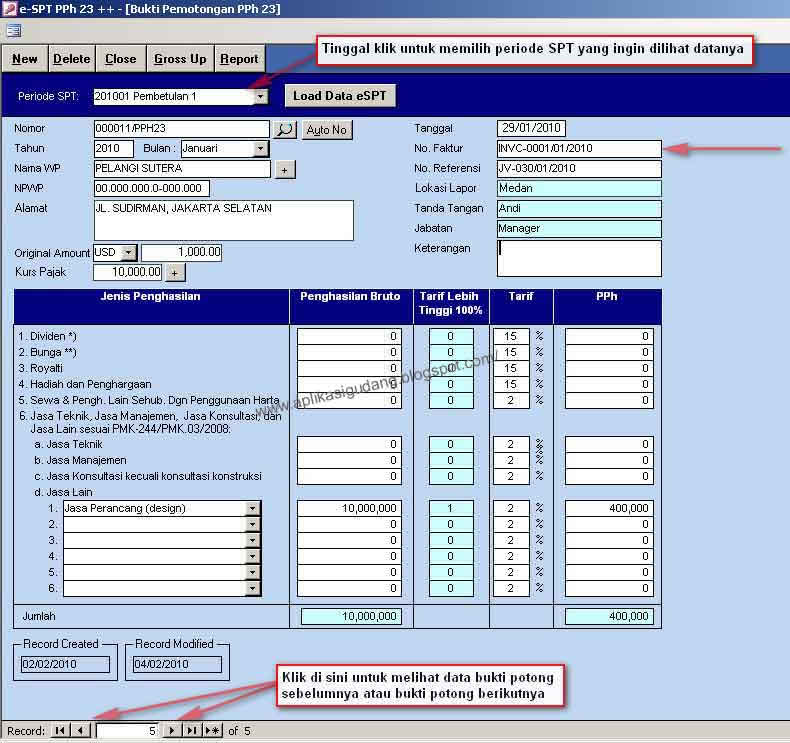Go to the next record

click(172, 730)
